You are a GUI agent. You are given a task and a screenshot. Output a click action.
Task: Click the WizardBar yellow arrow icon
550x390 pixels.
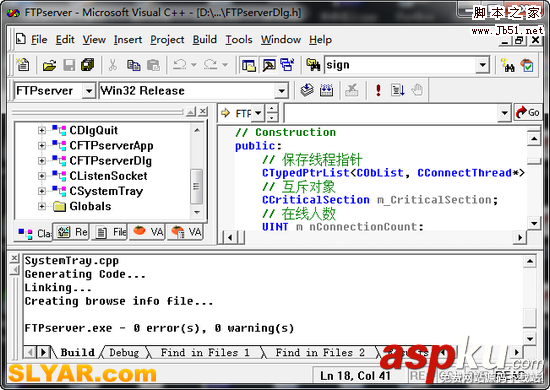pos(226,113)
